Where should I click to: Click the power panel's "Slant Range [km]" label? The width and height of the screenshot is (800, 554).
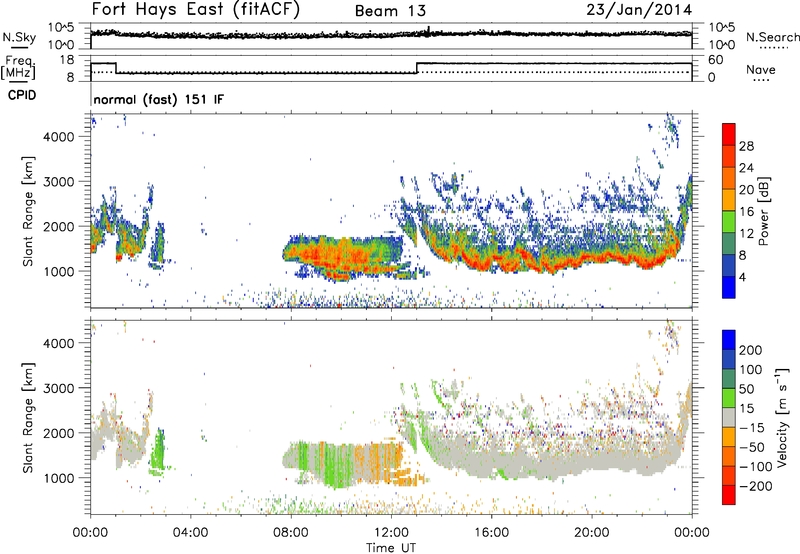tap(28, 211)
